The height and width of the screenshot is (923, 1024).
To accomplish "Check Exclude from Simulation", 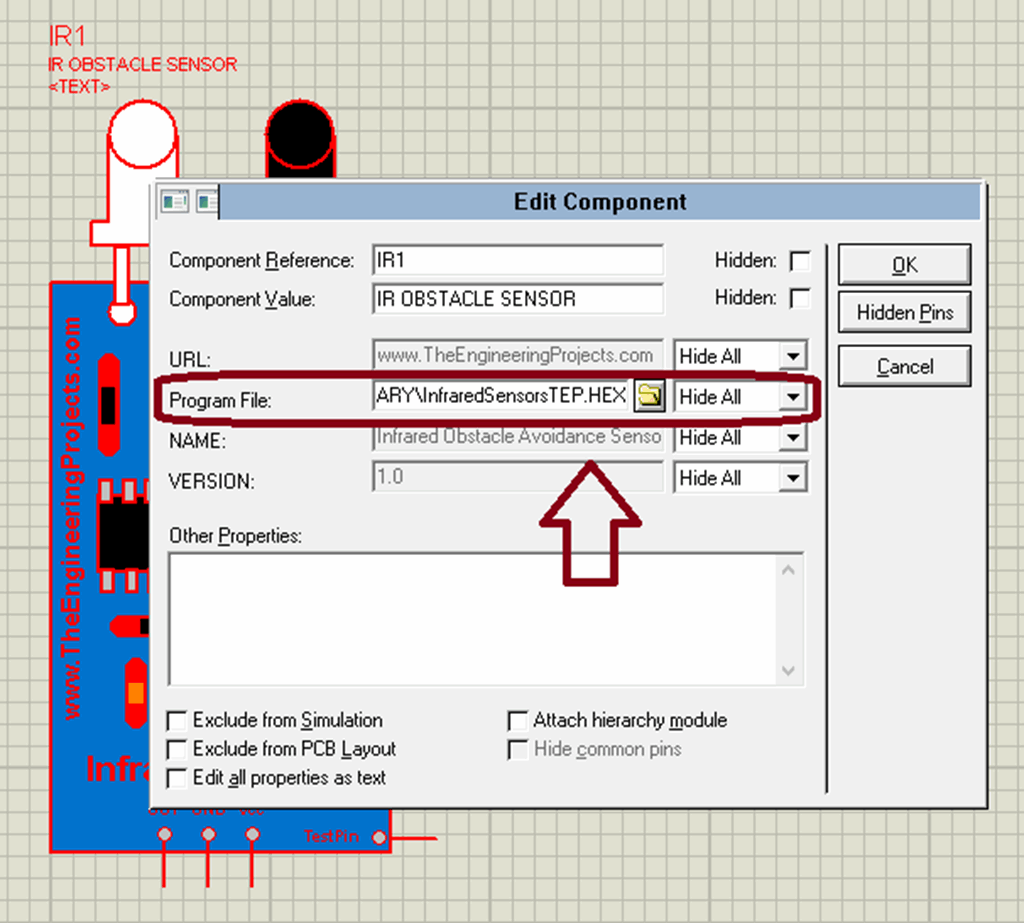I will [x=177, y=720].
